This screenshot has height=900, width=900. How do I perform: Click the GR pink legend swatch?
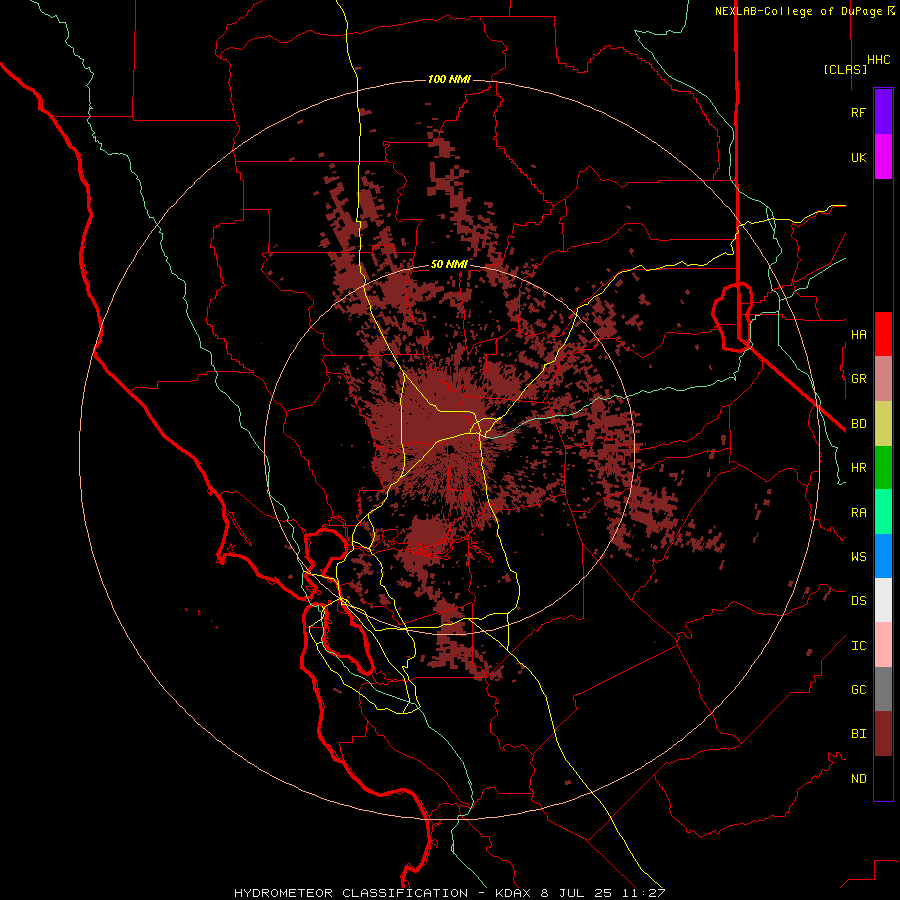point(883,379)
